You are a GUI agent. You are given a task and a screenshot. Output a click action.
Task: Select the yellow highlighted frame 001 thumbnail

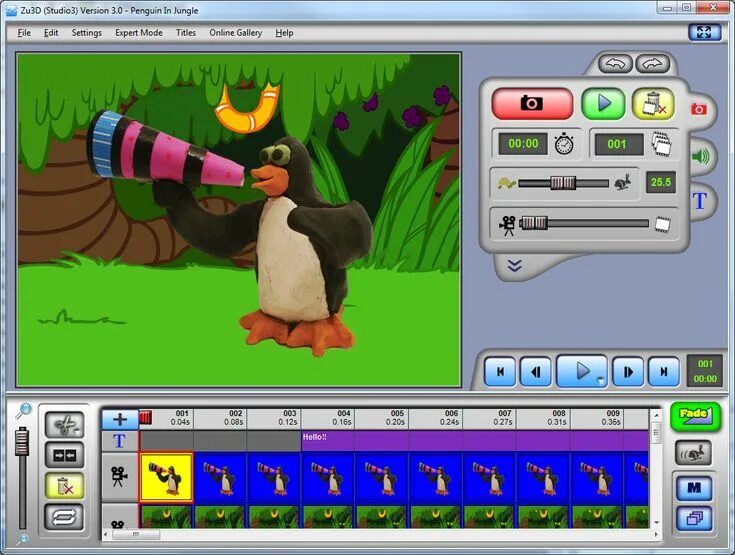tap(166, 478)
